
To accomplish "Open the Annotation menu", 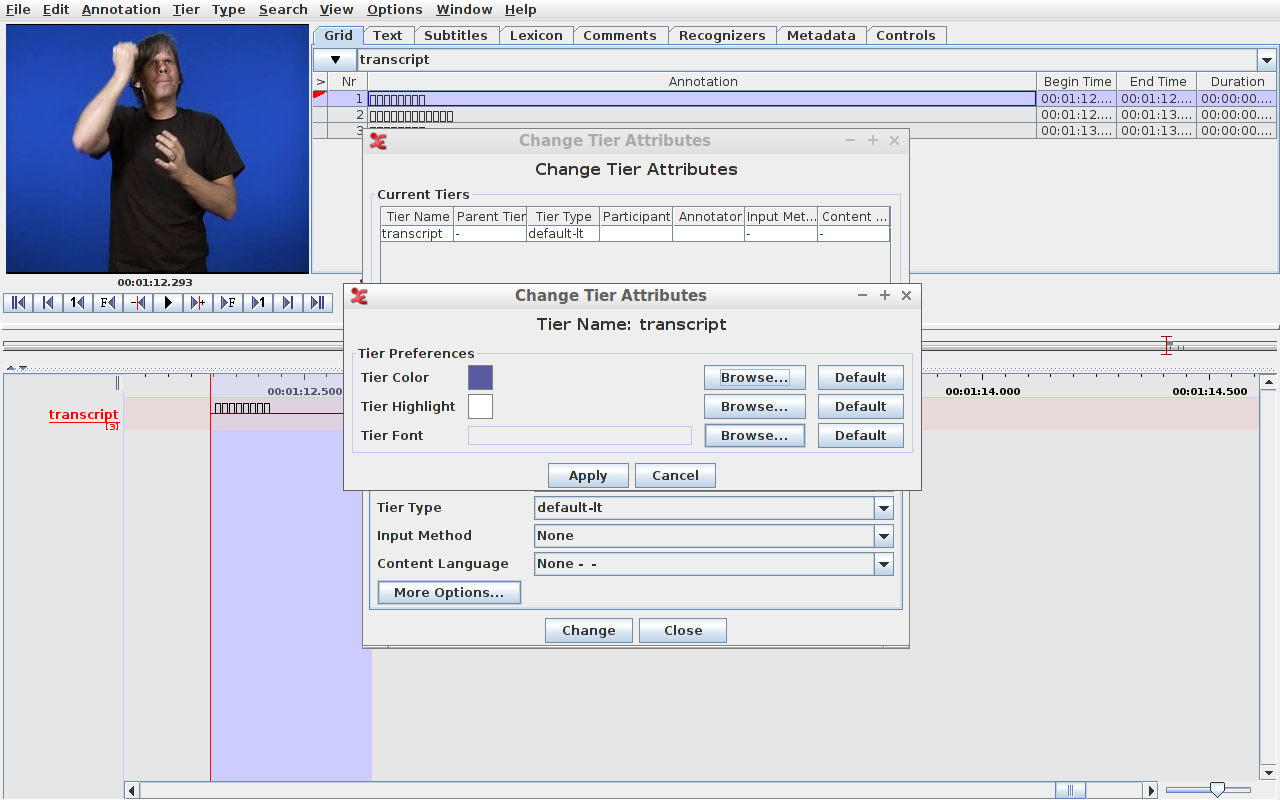I will pyautogui.click(x=121, y=10).
